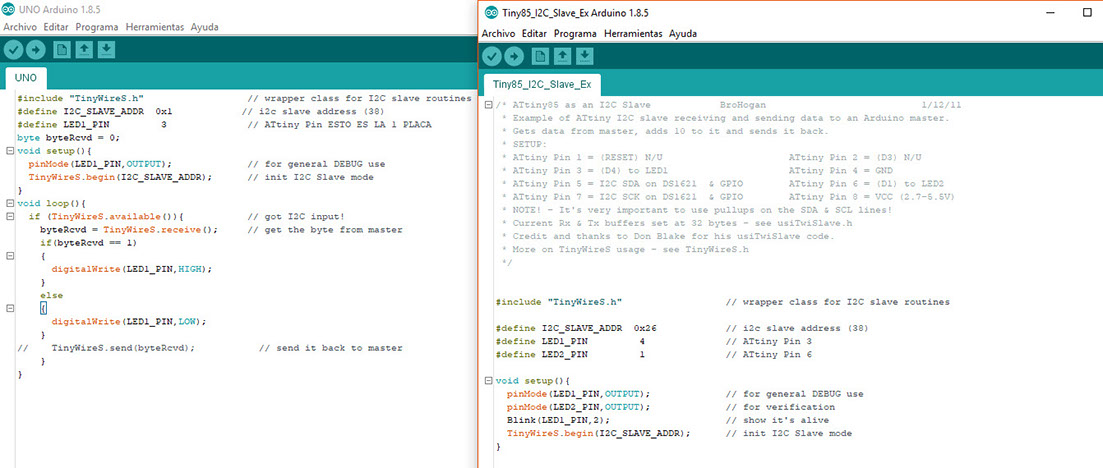1103x468 pixels.
Task: Open Archivo menu in UNO window
Action: point(20,27)
